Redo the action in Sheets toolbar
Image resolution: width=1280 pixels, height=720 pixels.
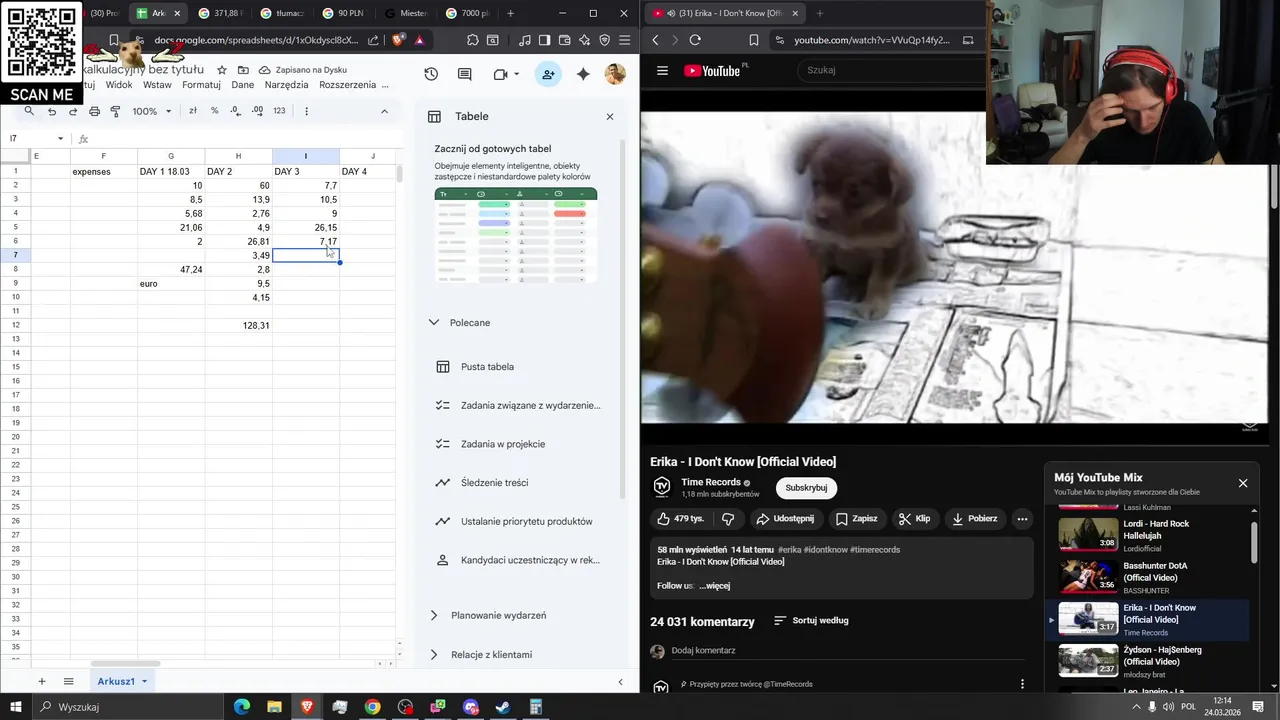coord(73,111)
